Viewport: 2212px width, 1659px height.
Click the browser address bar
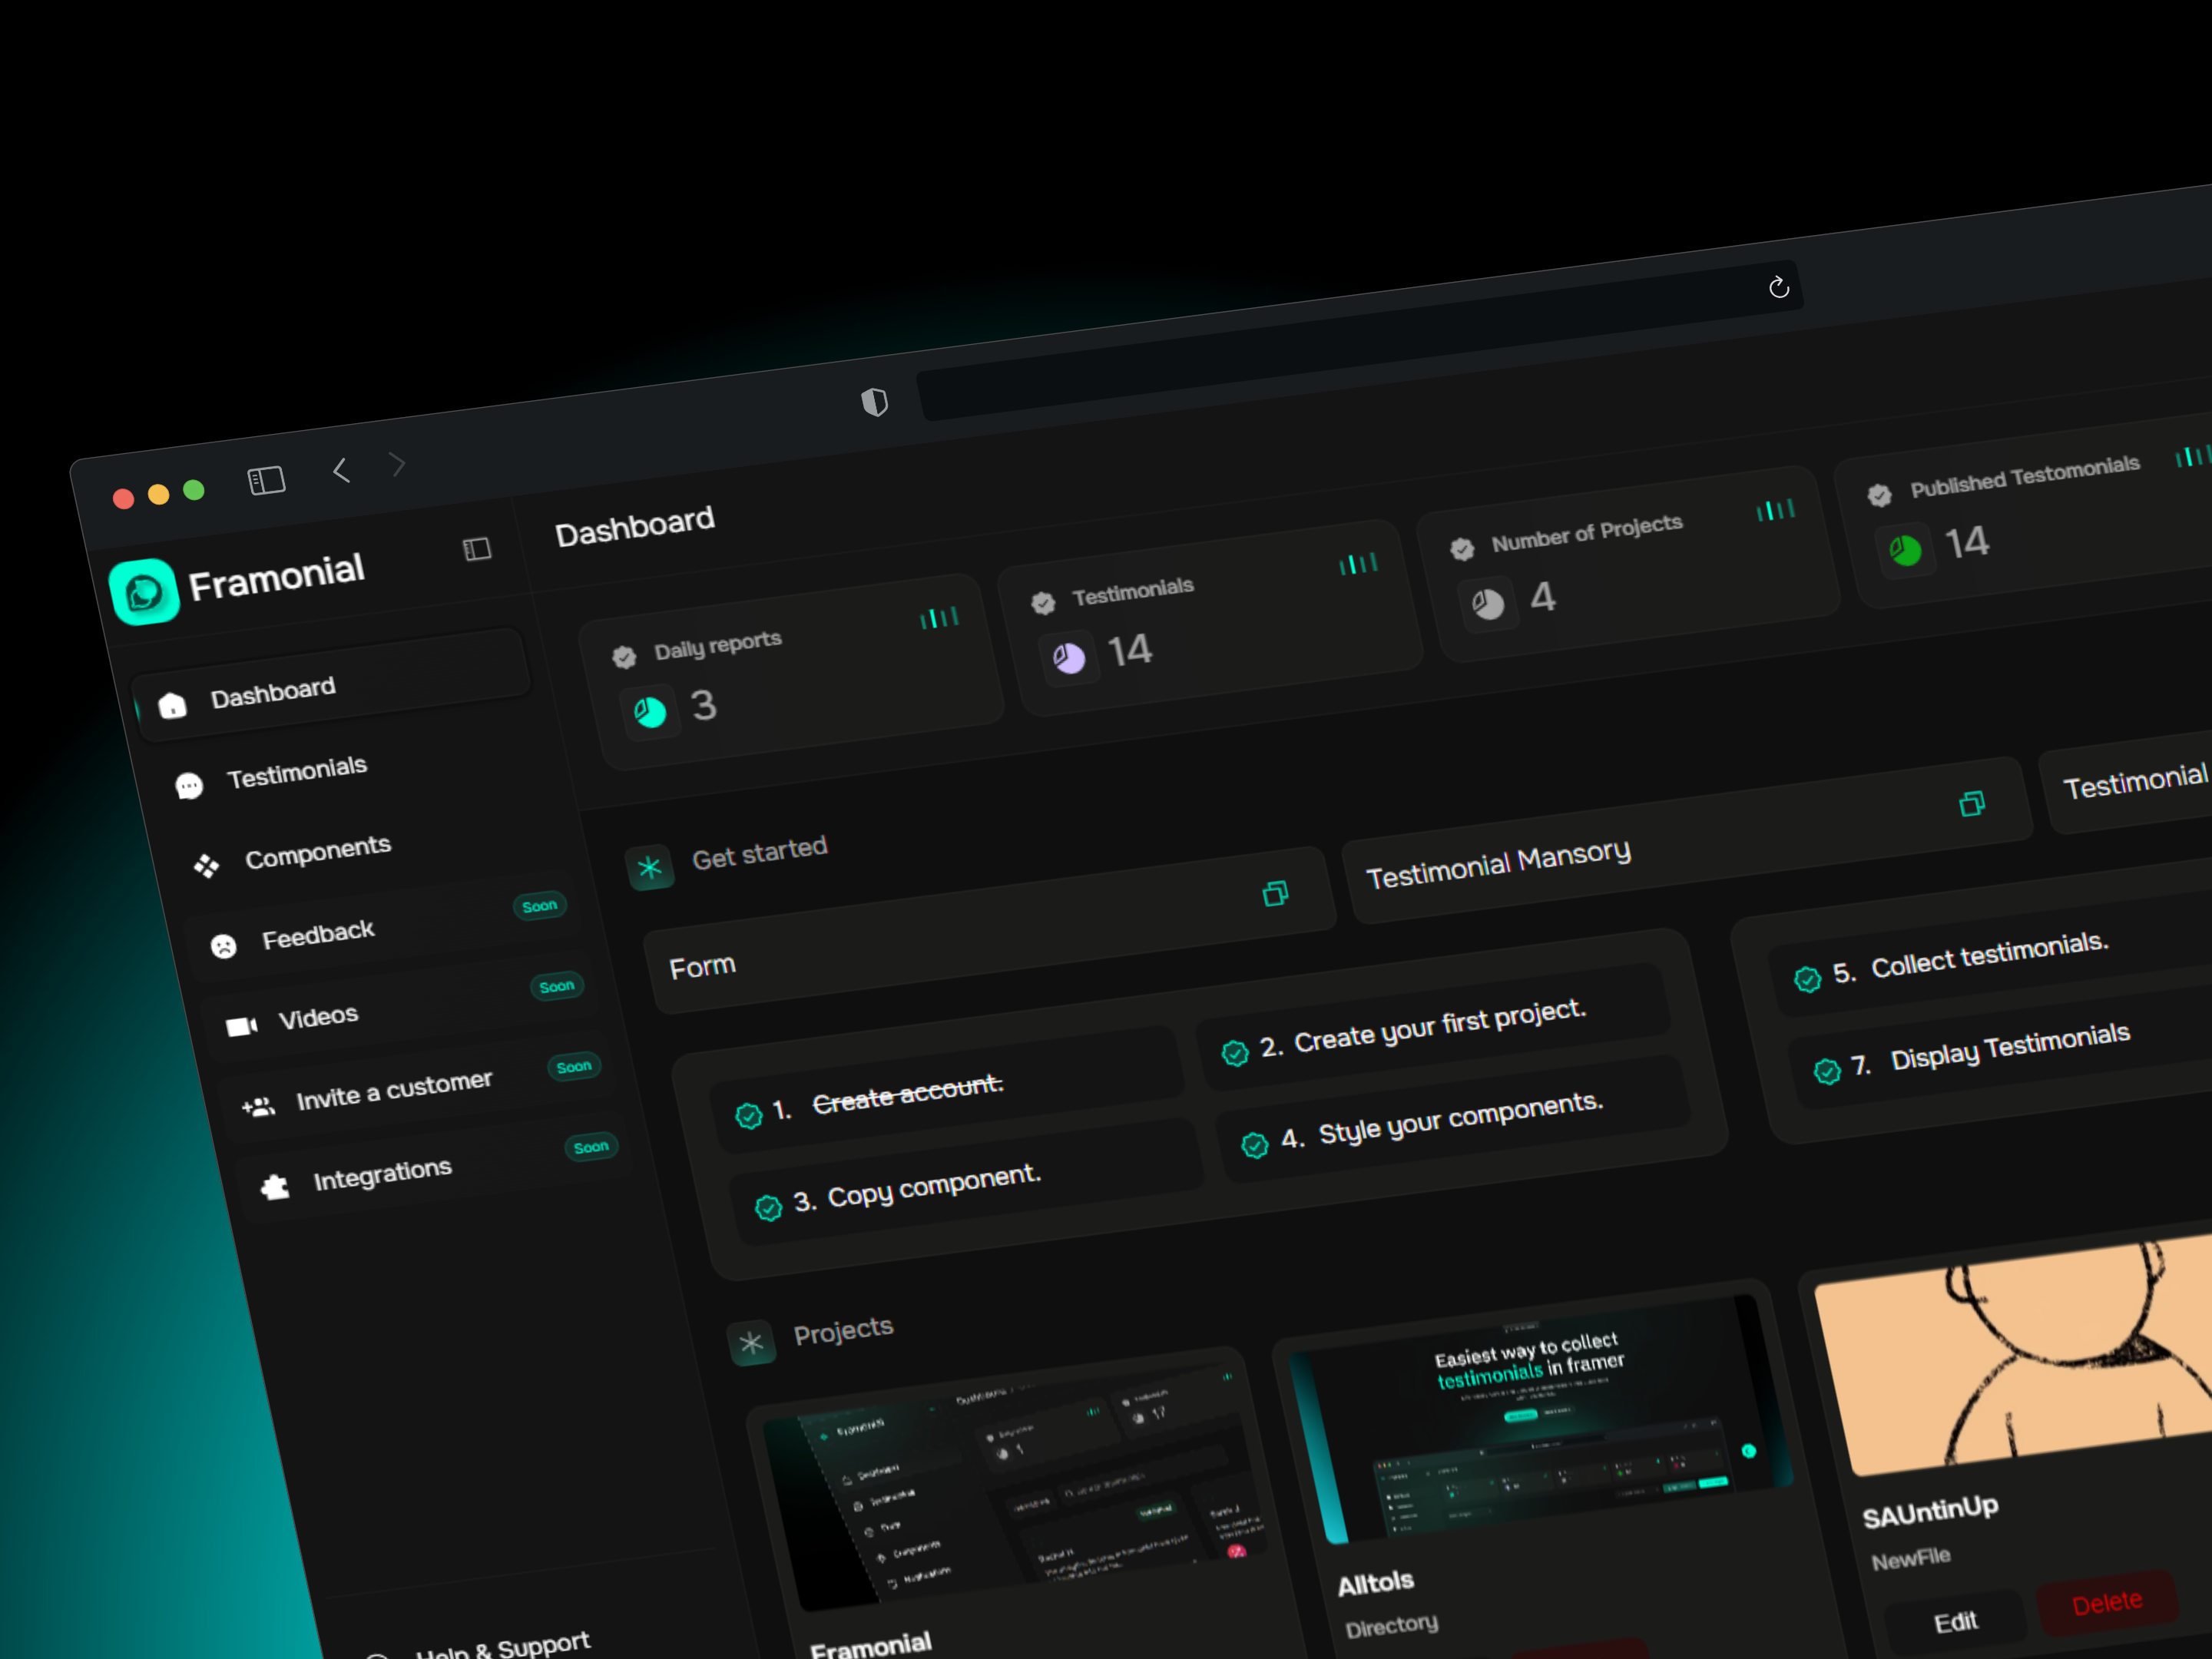click(x=1360, y=342)
